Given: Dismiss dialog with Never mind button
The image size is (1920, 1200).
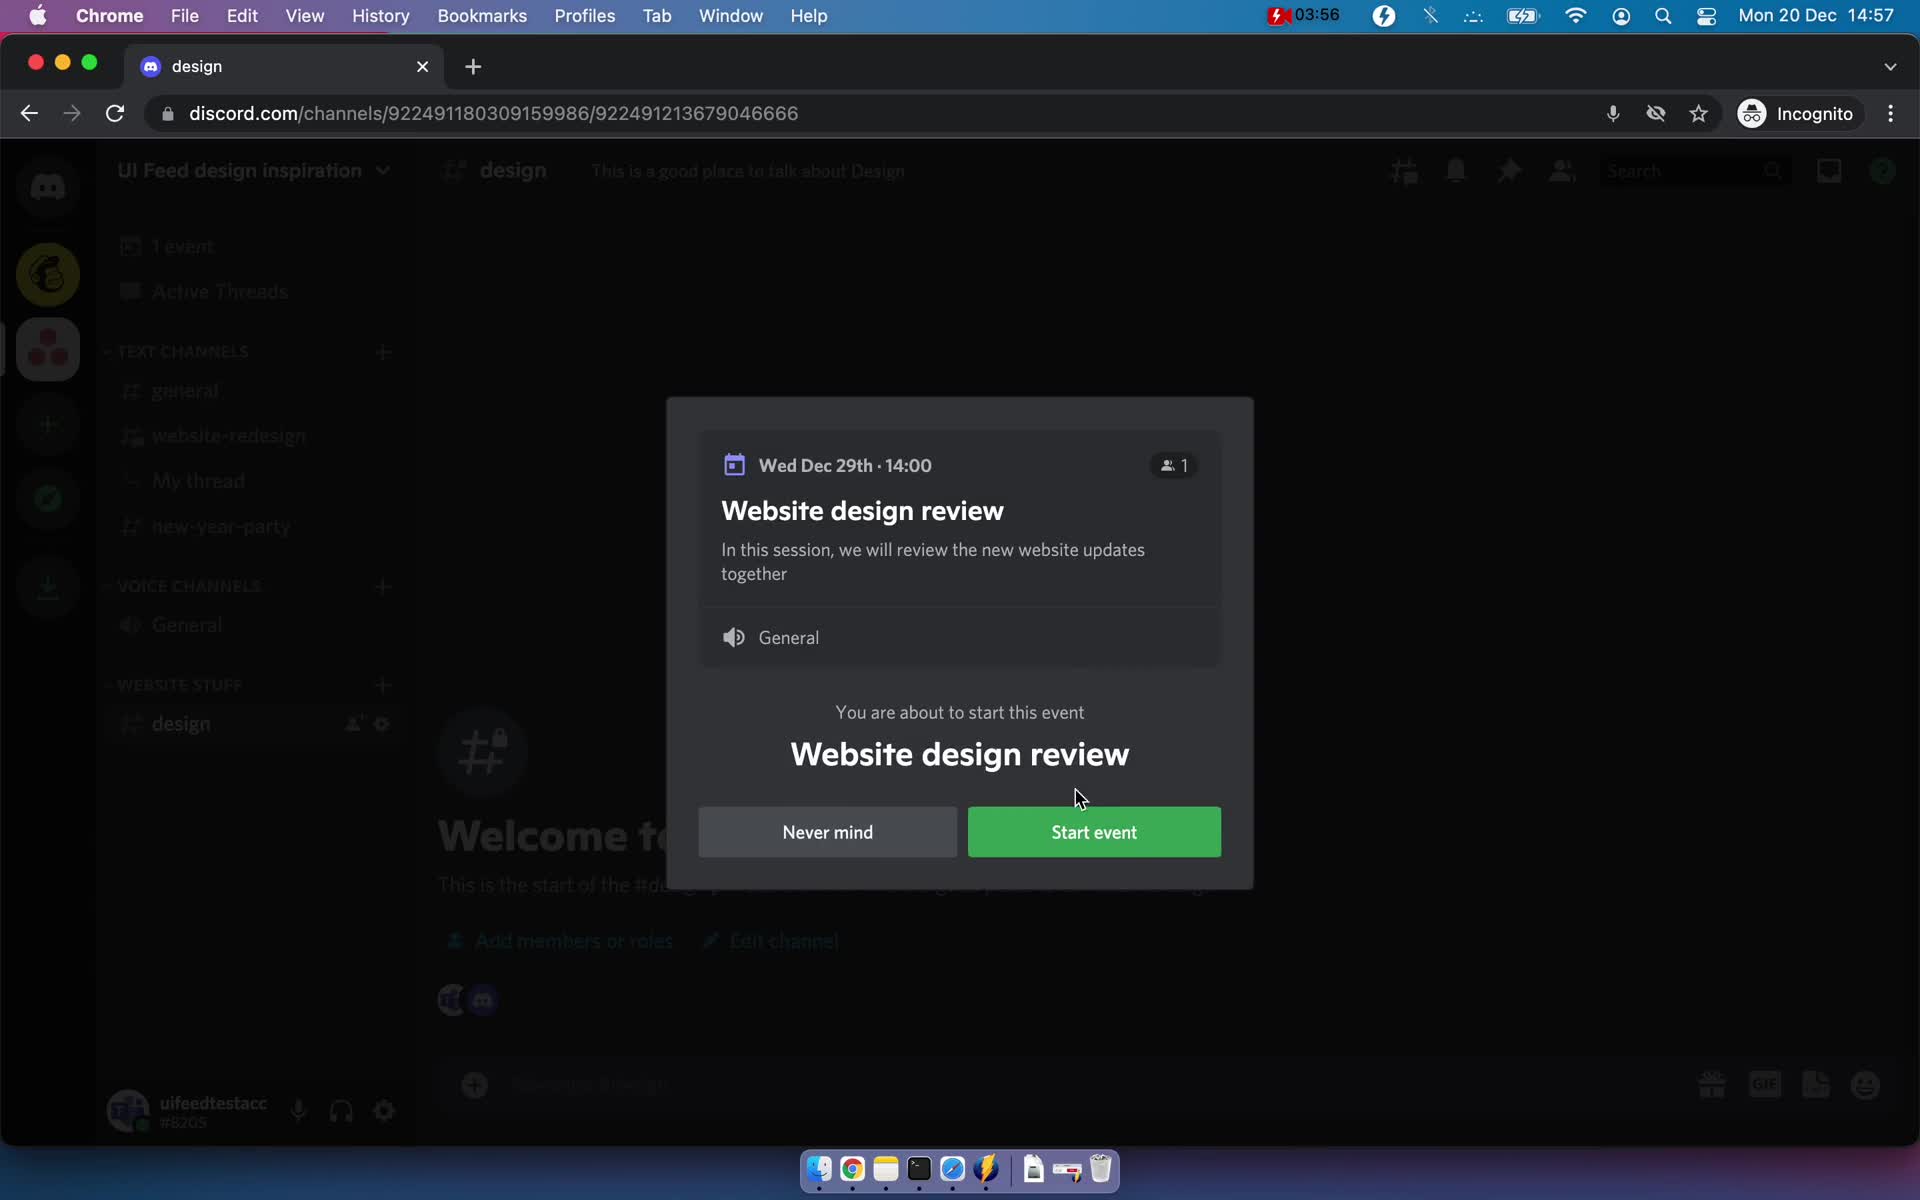Looking at the screenshot, I should 827,832.
